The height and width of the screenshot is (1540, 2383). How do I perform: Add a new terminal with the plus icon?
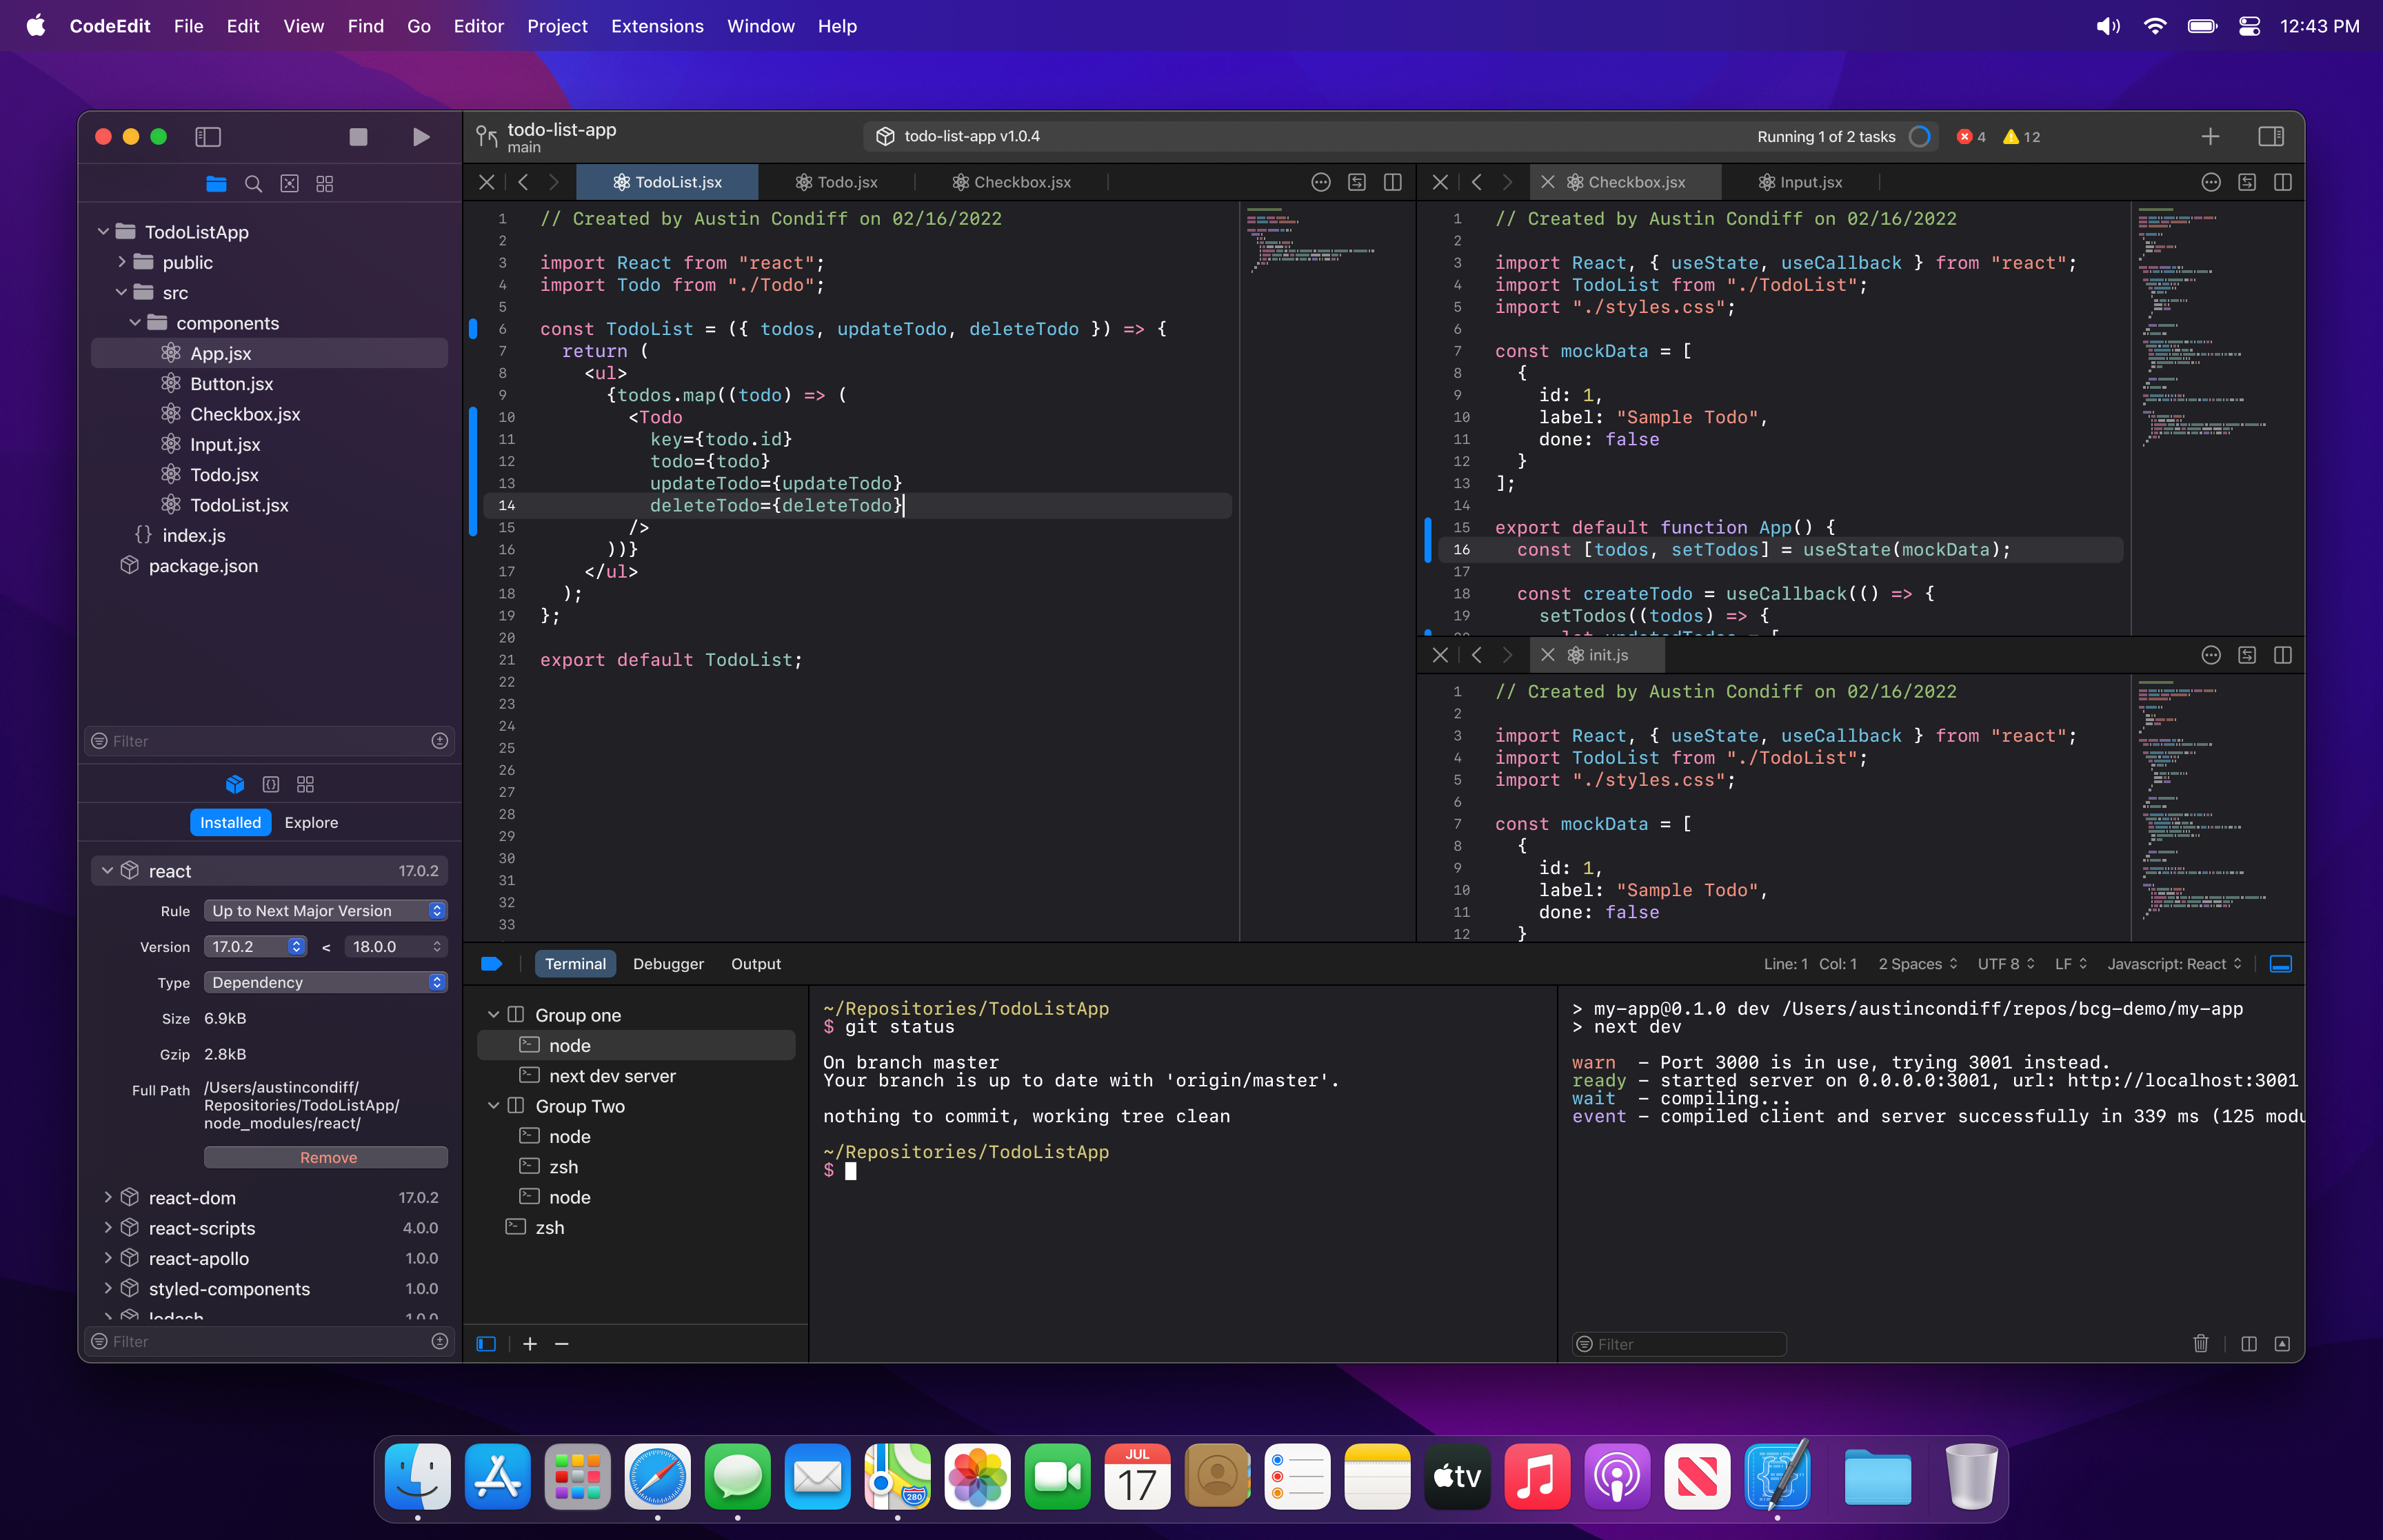531,1344
